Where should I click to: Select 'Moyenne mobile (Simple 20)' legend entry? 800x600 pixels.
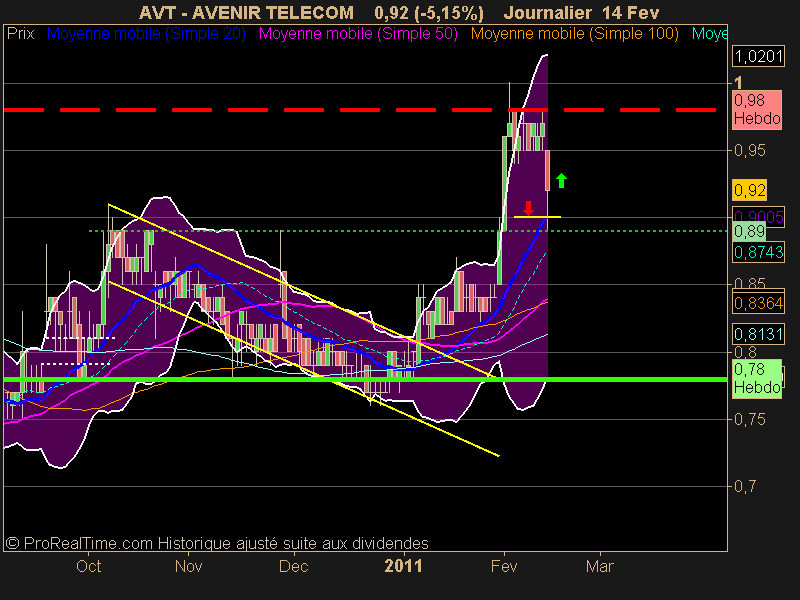click(x=146, y=34)
